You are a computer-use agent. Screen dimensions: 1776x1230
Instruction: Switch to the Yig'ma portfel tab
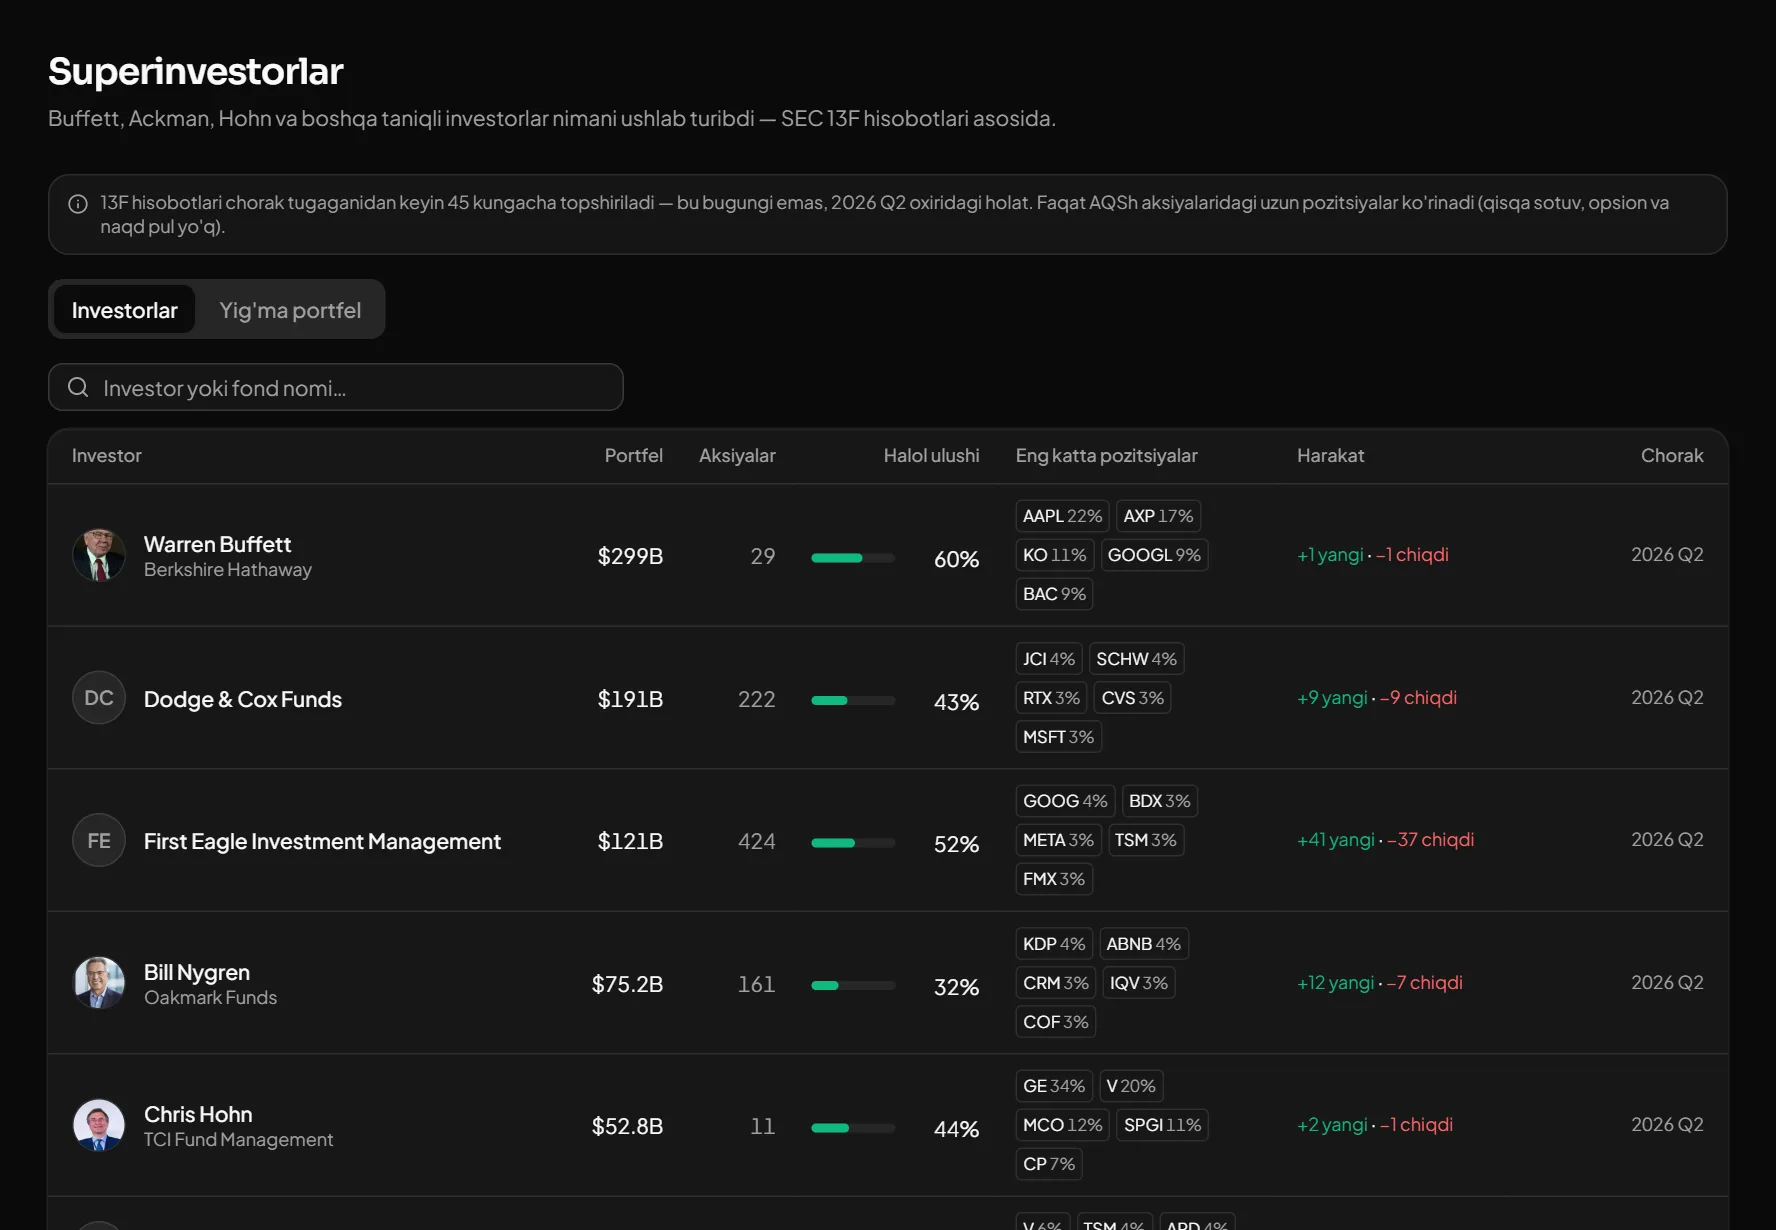[x=290, y=310]
